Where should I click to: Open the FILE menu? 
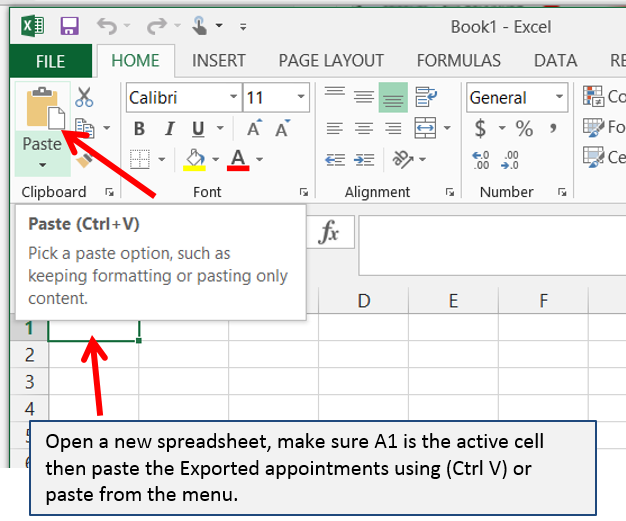50,61
